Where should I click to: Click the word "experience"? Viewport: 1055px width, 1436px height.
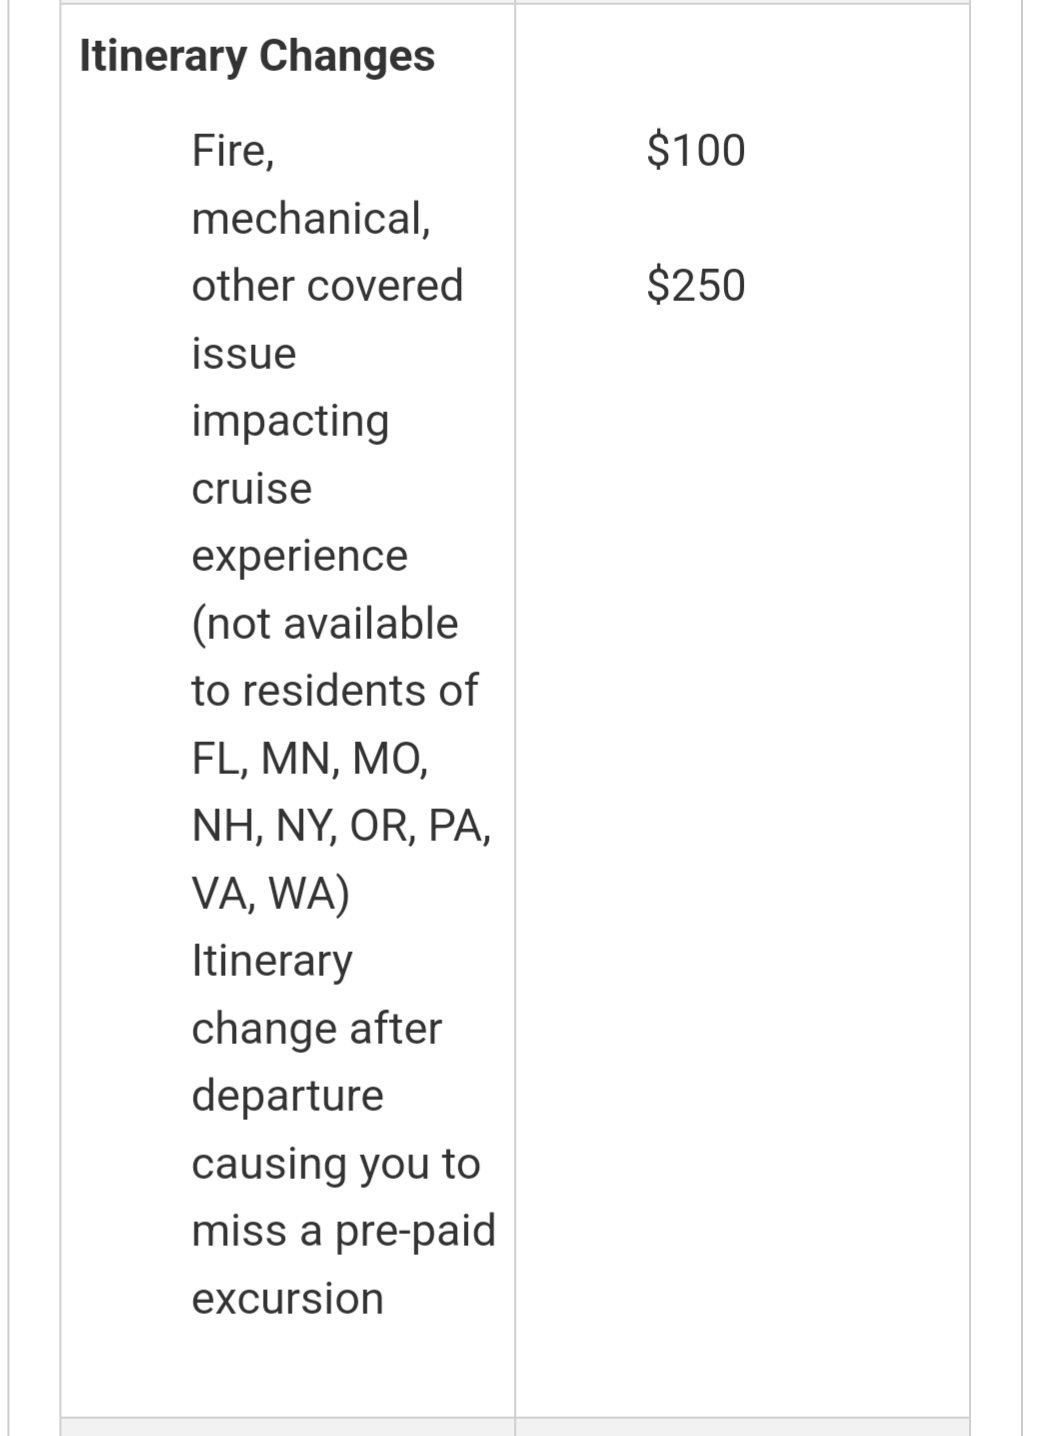[x=300, y=556]
